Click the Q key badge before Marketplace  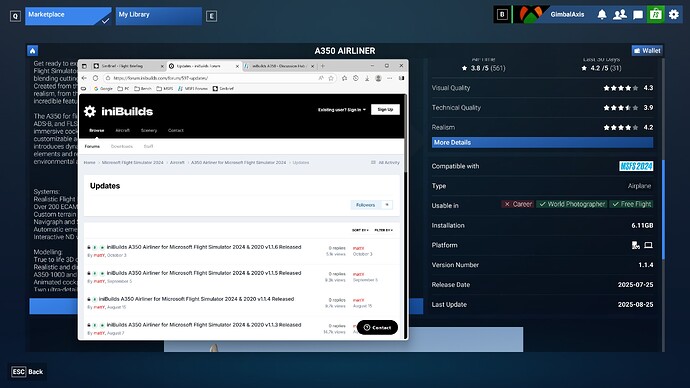pos(15,16)
